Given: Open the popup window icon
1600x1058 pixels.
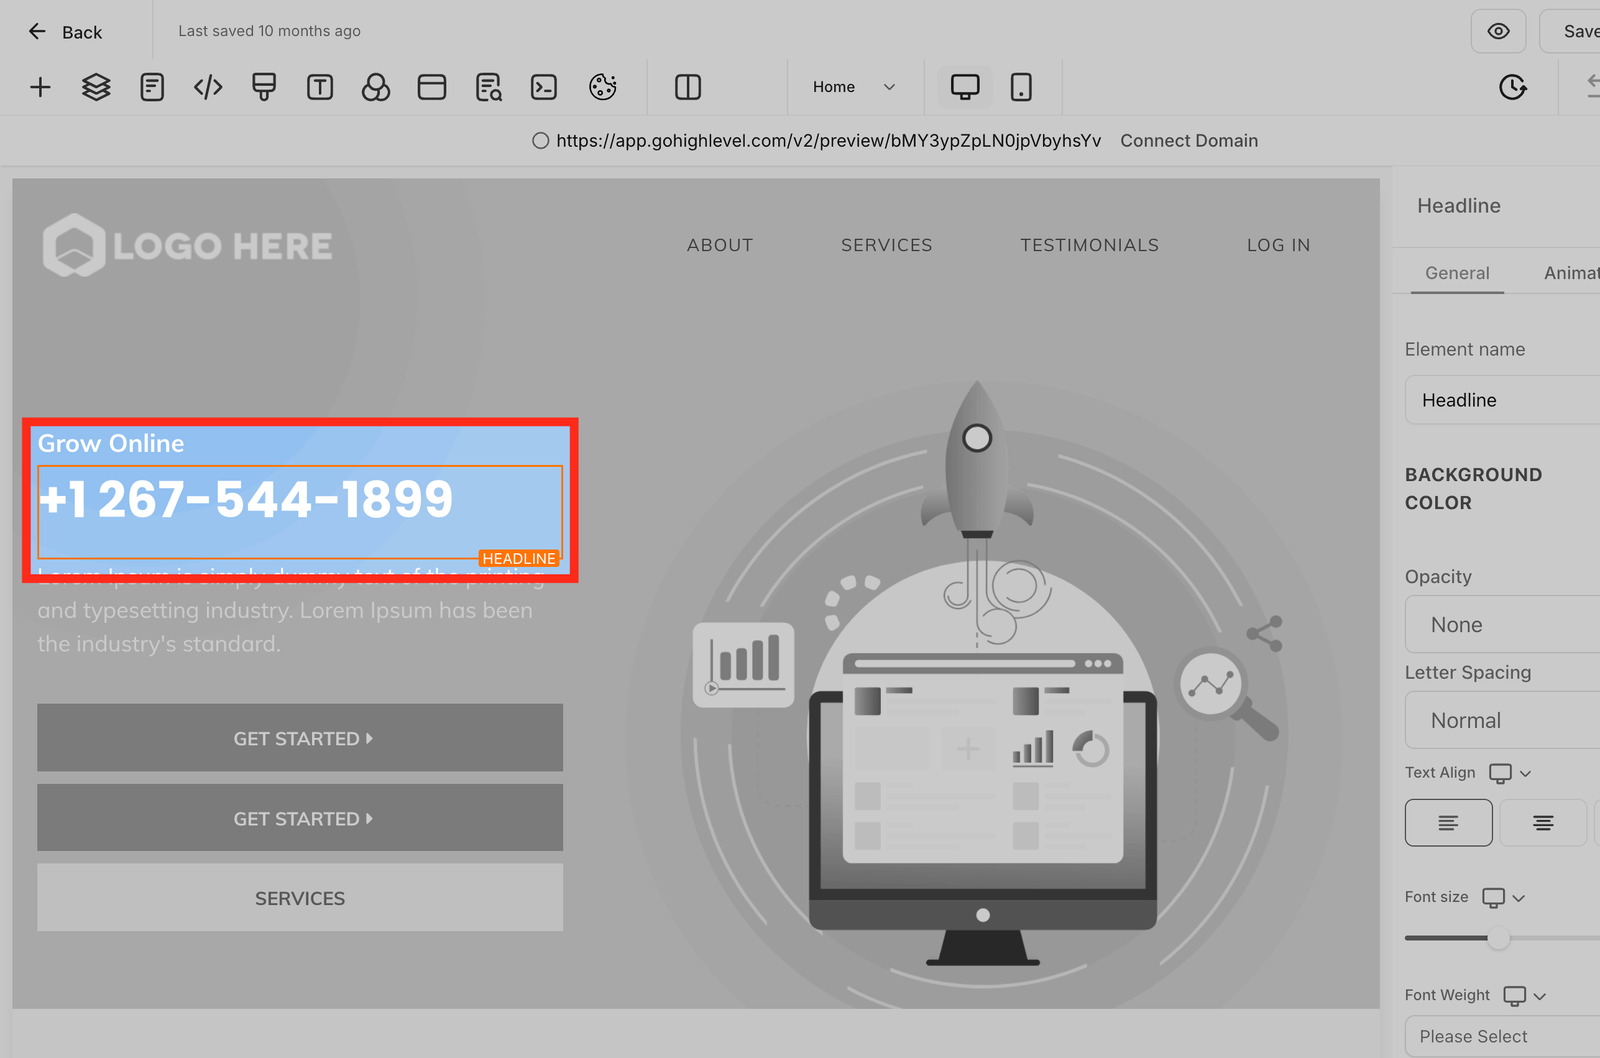Looking at the screenshot, I should tap(432, 88).
